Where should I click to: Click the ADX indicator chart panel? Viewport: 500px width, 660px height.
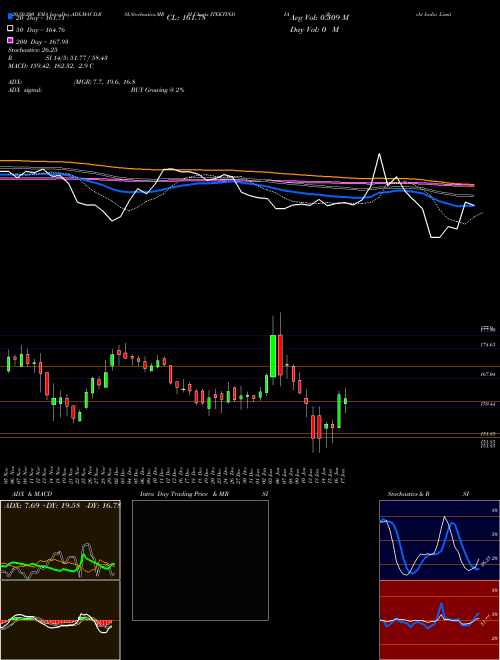tap(60, 540)
